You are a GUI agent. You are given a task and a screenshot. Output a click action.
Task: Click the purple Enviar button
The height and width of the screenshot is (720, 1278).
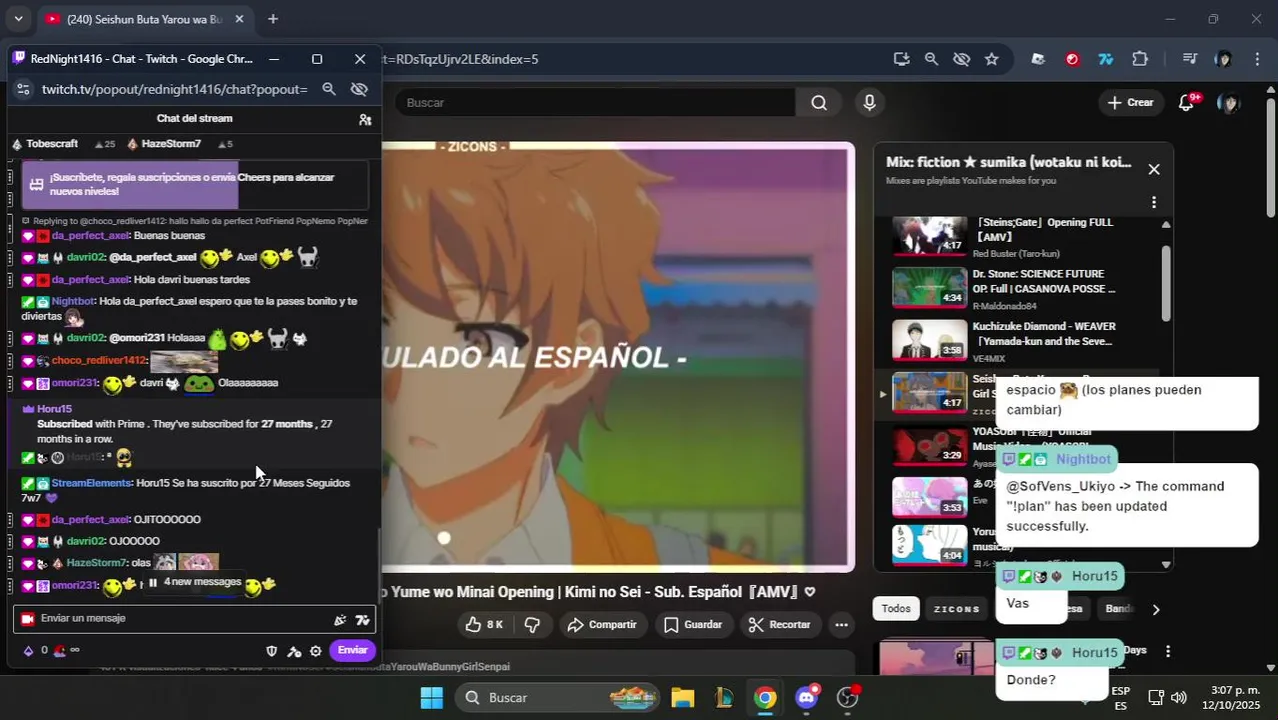pyautogui.click(x=352, y=651)
